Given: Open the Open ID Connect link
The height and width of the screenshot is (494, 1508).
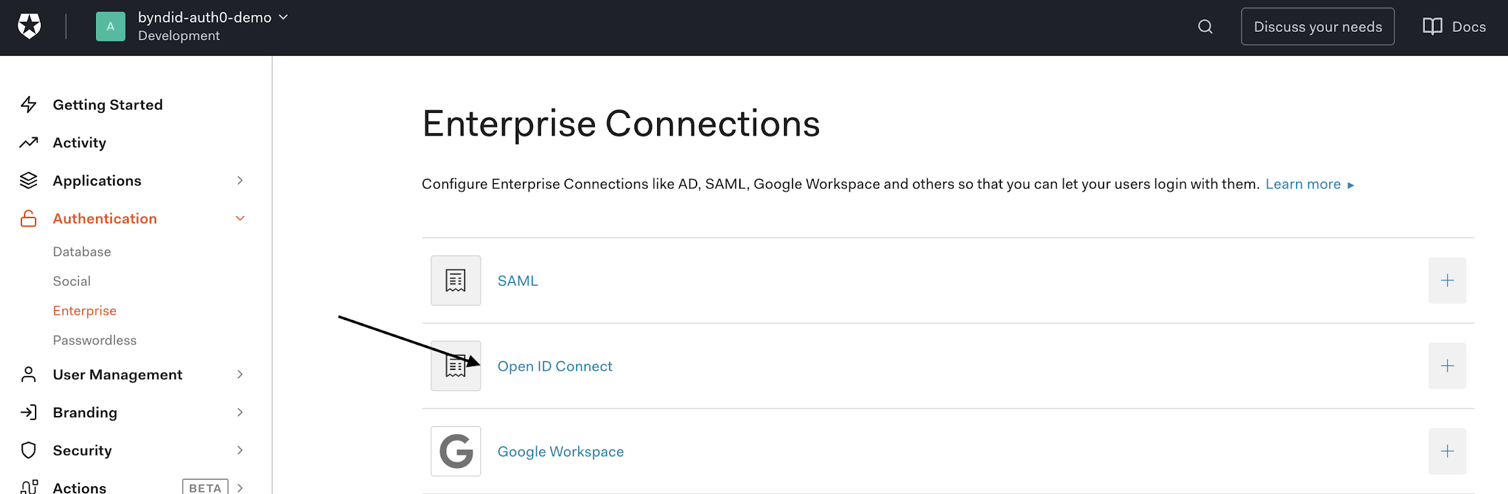Looking at the screenshot, I should pyautogui.click(x=555, y=366).
